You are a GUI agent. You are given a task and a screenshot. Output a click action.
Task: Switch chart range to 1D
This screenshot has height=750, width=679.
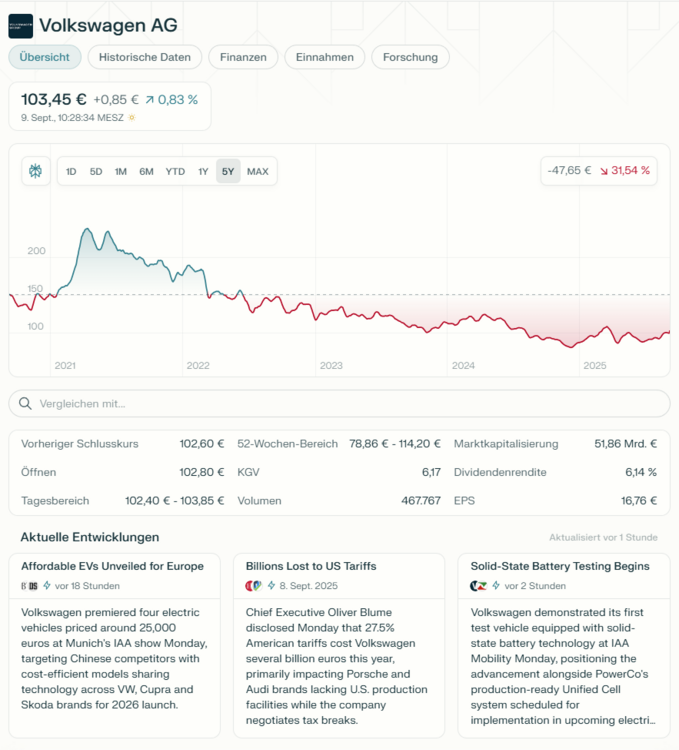pos(71,171)
